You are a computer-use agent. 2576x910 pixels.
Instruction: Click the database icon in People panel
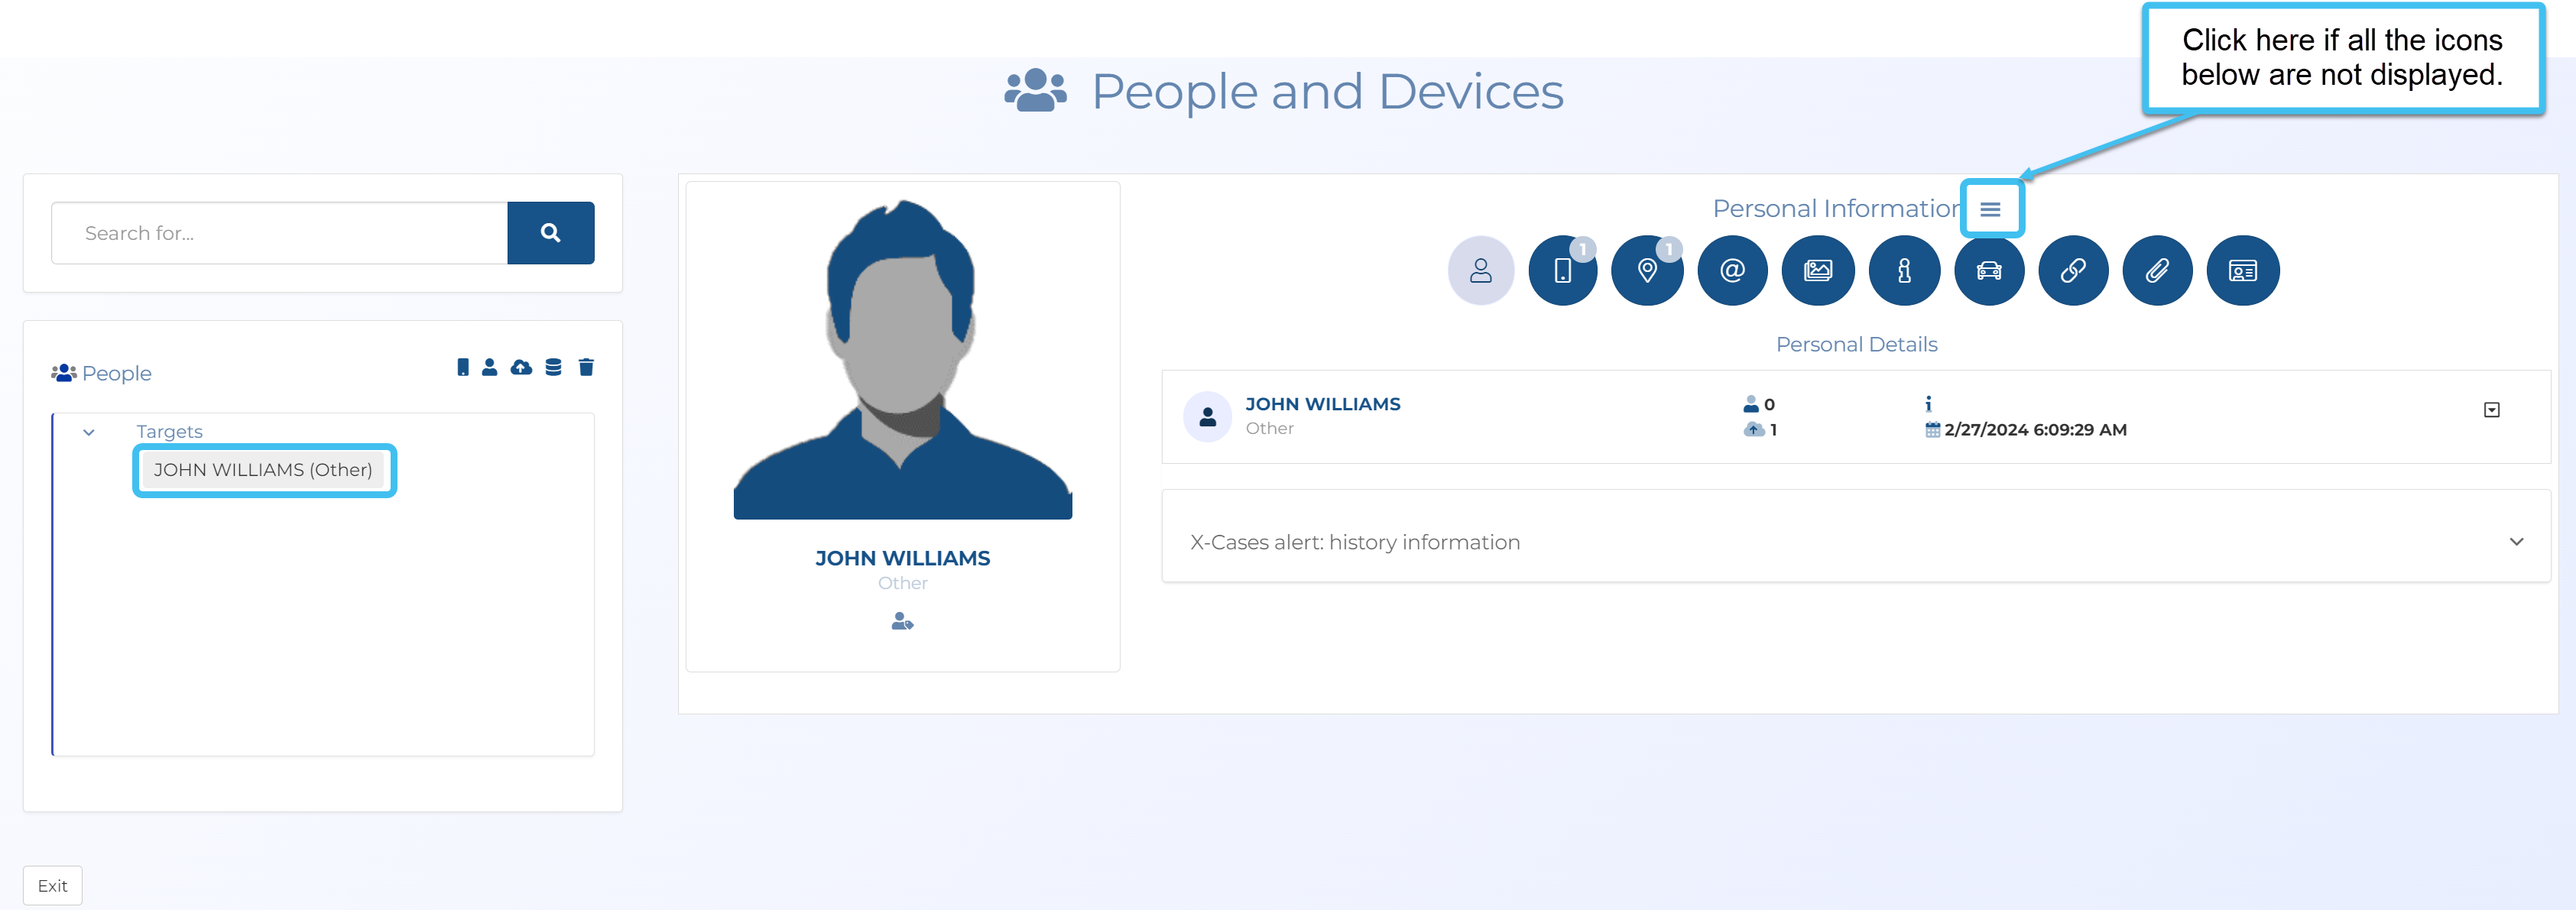point(553,368)
